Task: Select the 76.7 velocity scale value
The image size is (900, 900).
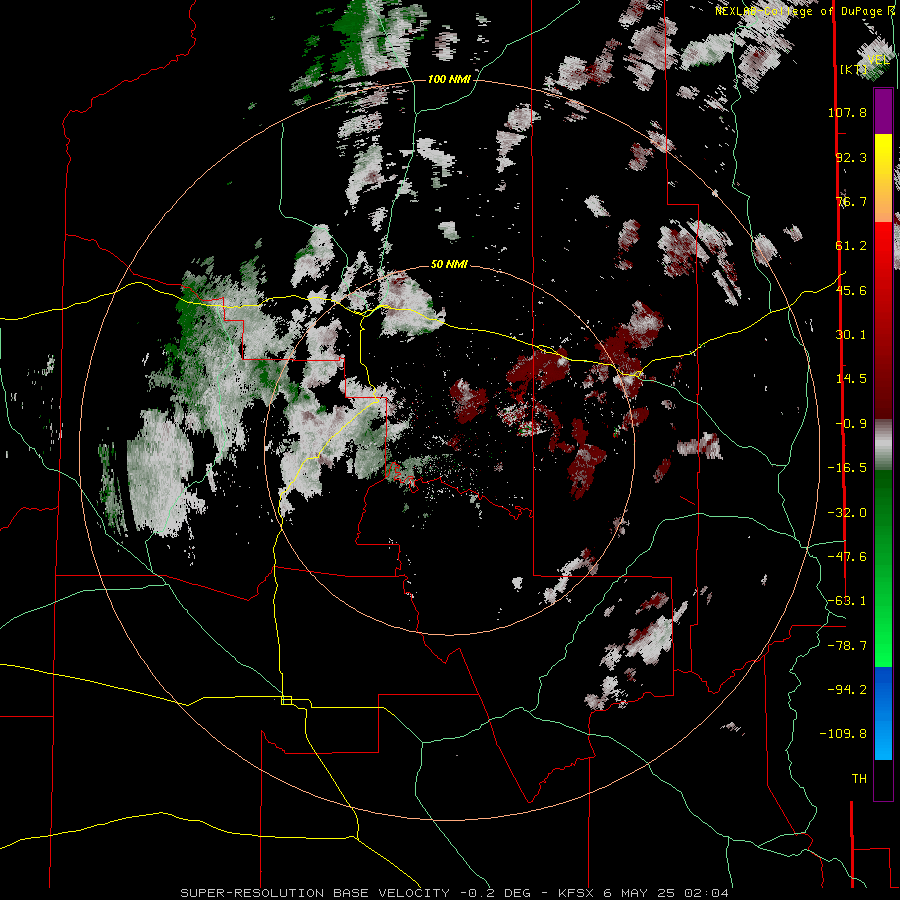Action: coord(851,201)
